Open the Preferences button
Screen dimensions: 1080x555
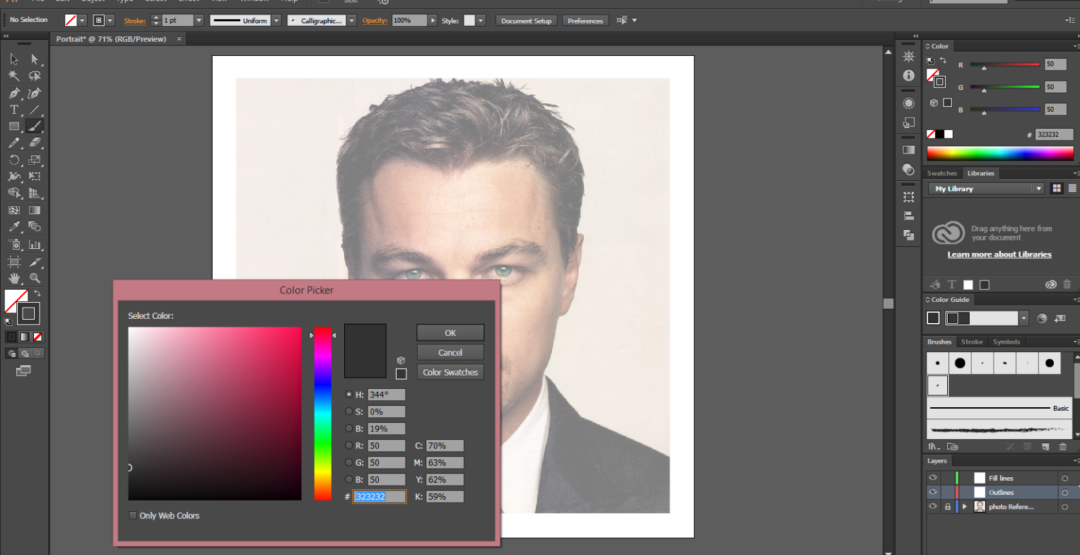585,21
